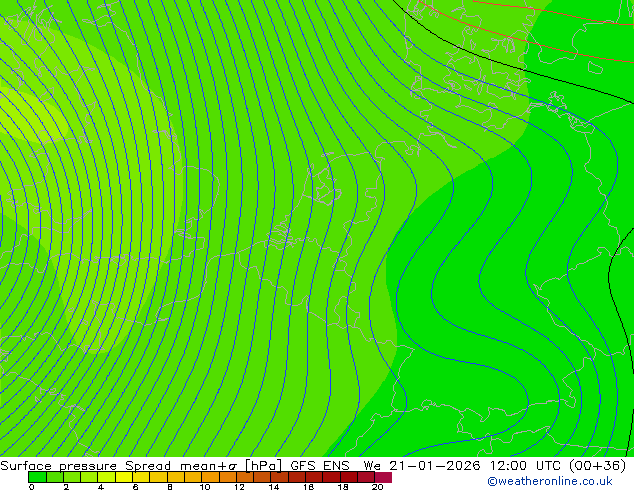Select the bright yellow legend swatch before 6
The height and width of the screenshot is (490, 634).
pos(124,477)
